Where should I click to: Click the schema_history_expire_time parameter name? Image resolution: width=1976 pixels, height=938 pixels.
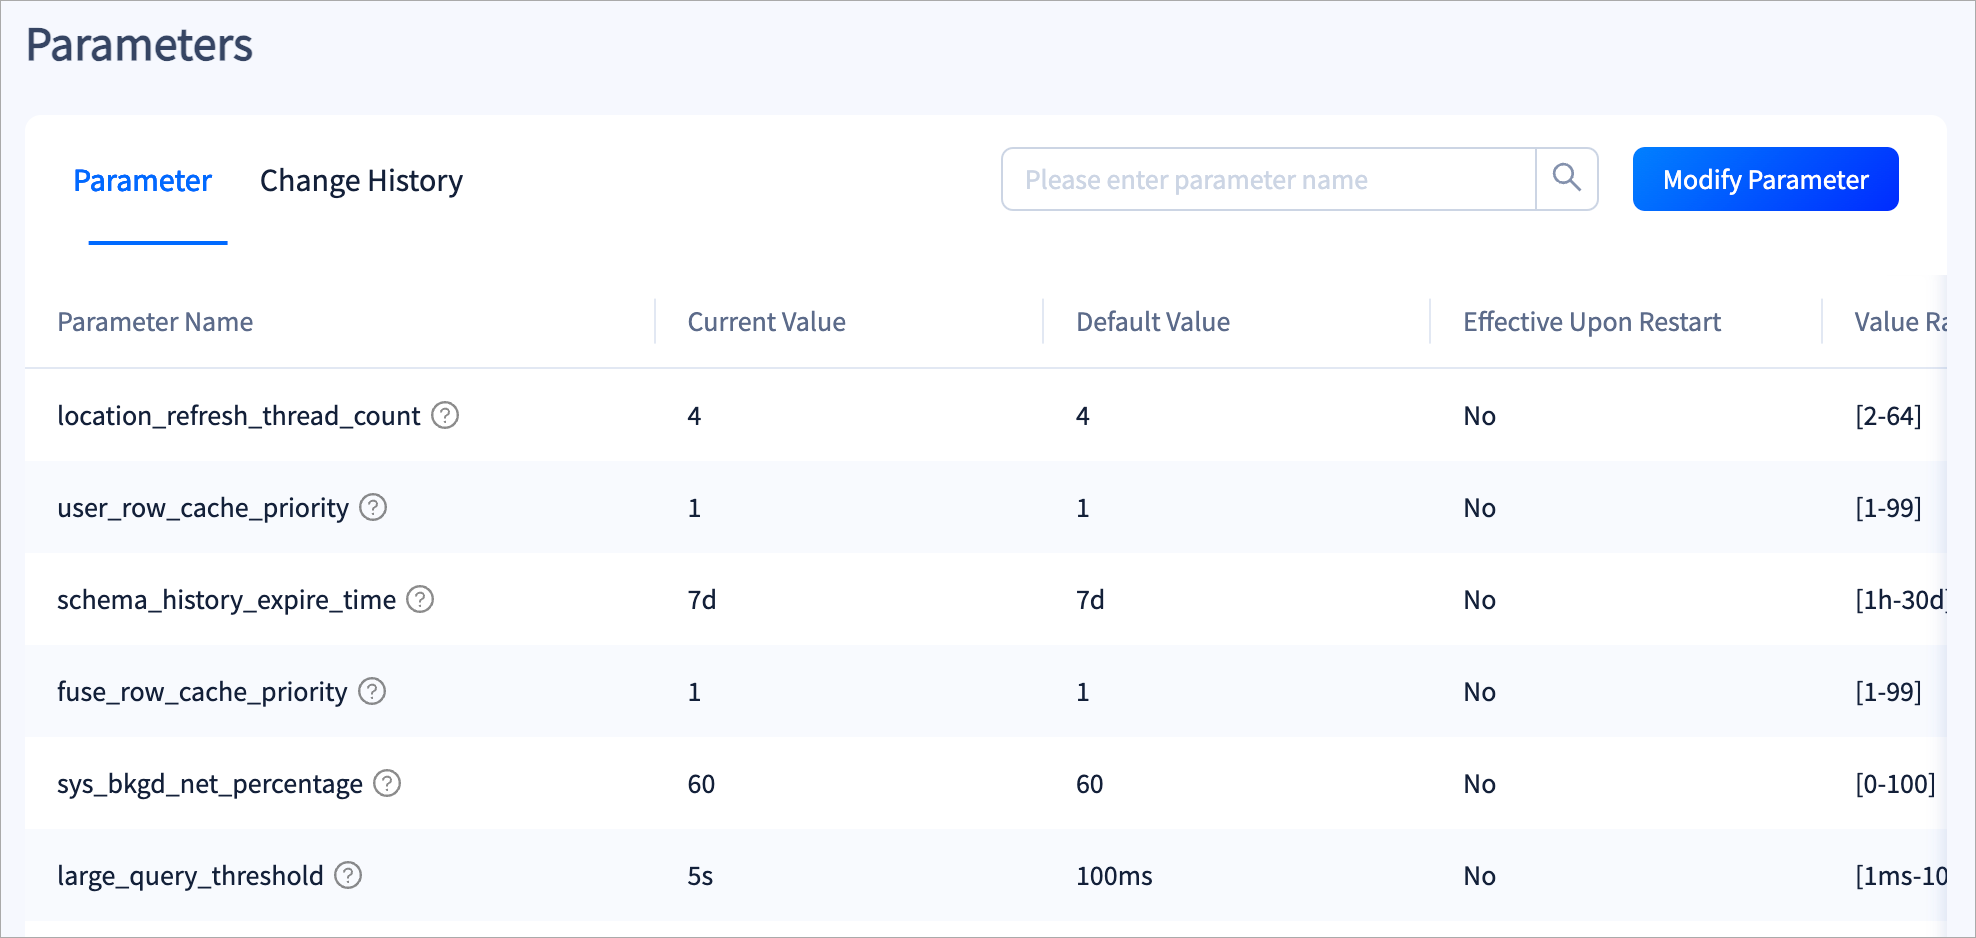pos(226,600)
